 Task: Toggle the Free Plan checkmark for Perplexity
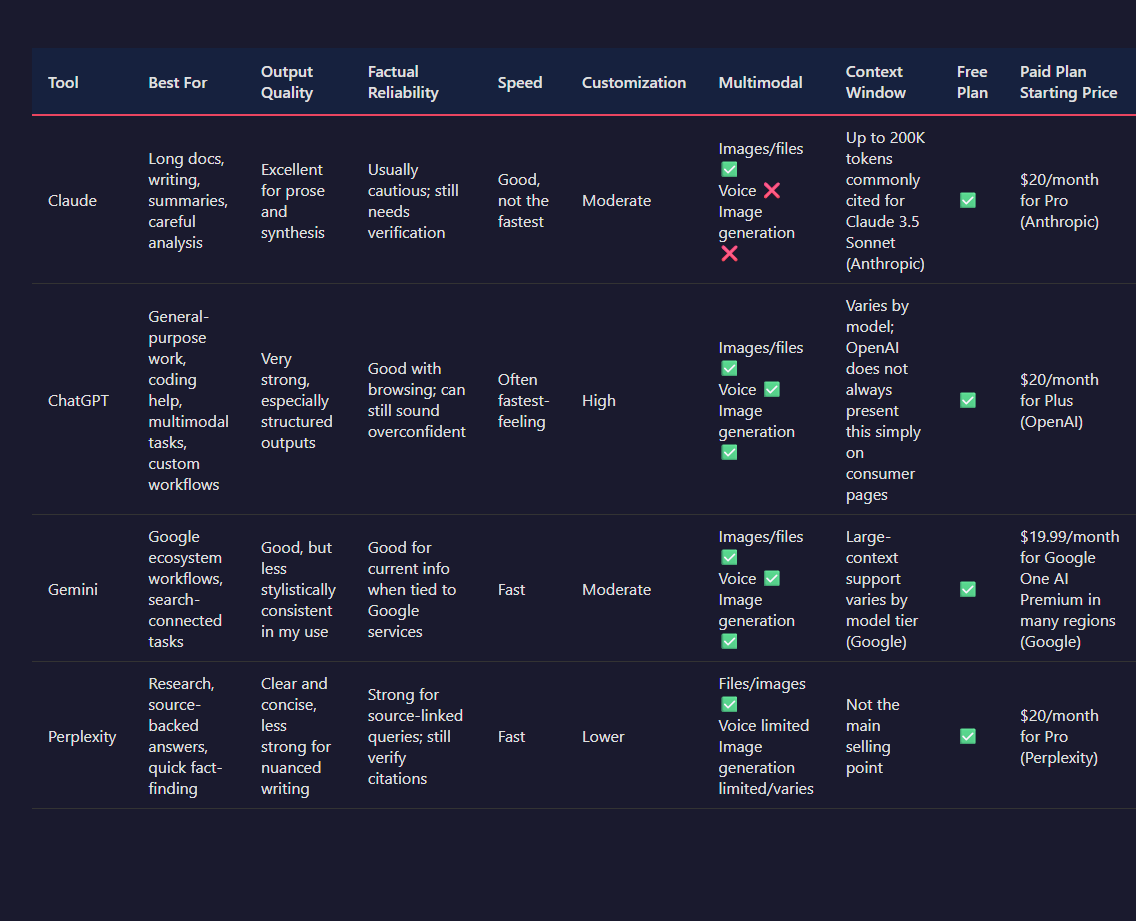(967, 736)
